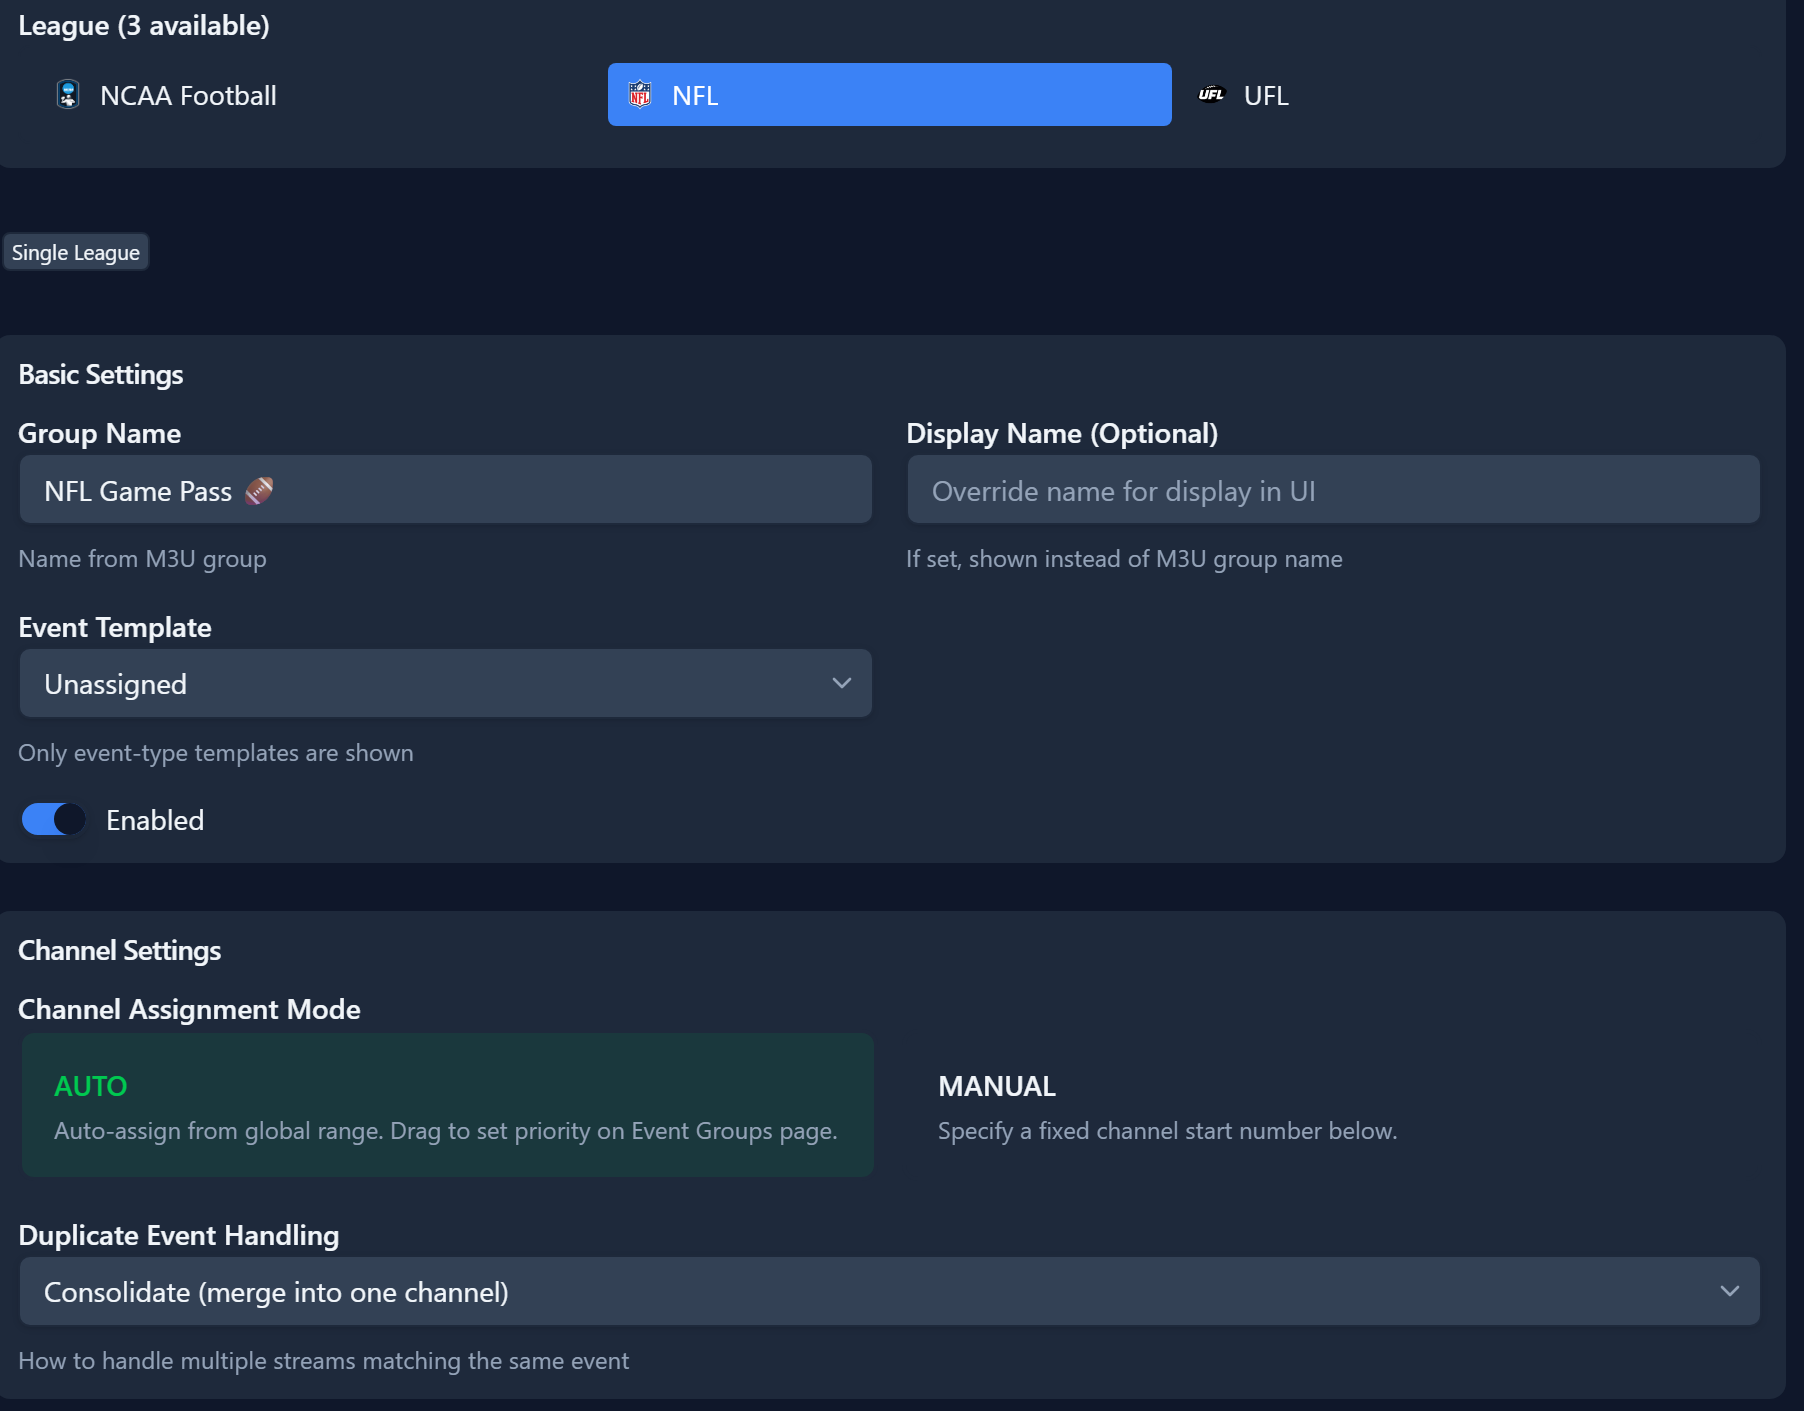The height and width of the screenshot is (1411, 1804).
Task: Click the football emoji in Group Name
Action: pos(259,491)
